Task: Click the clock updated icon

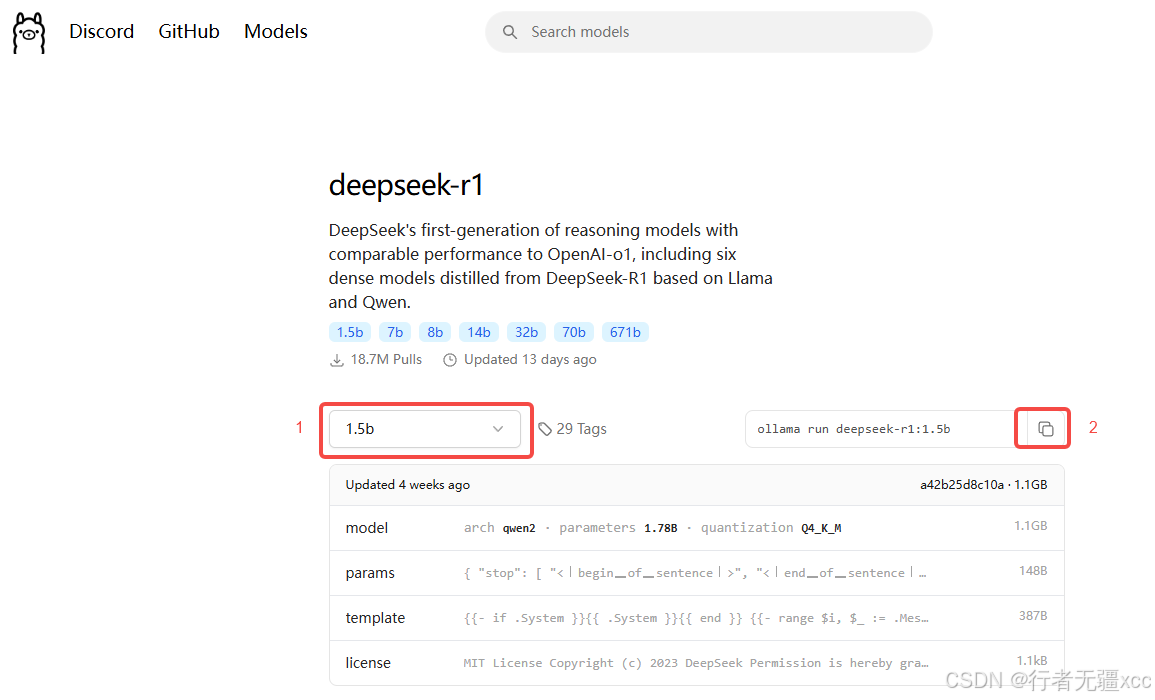Action: [x=449, y=360]
